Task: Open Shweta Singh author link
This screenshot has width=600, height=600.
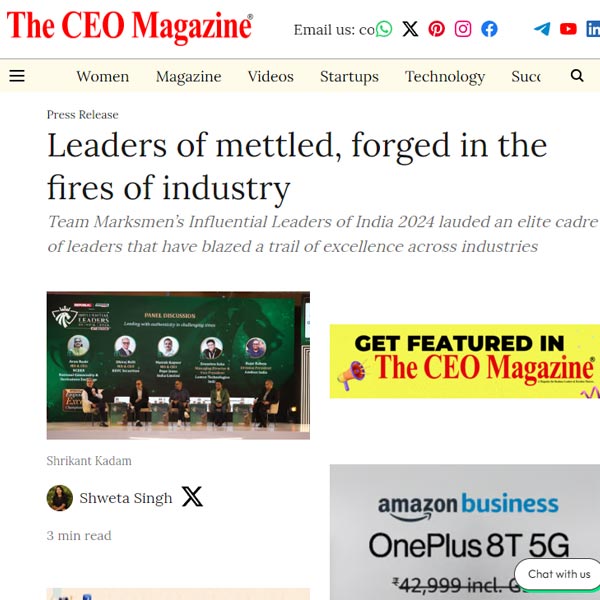Action: coord(126,498)
